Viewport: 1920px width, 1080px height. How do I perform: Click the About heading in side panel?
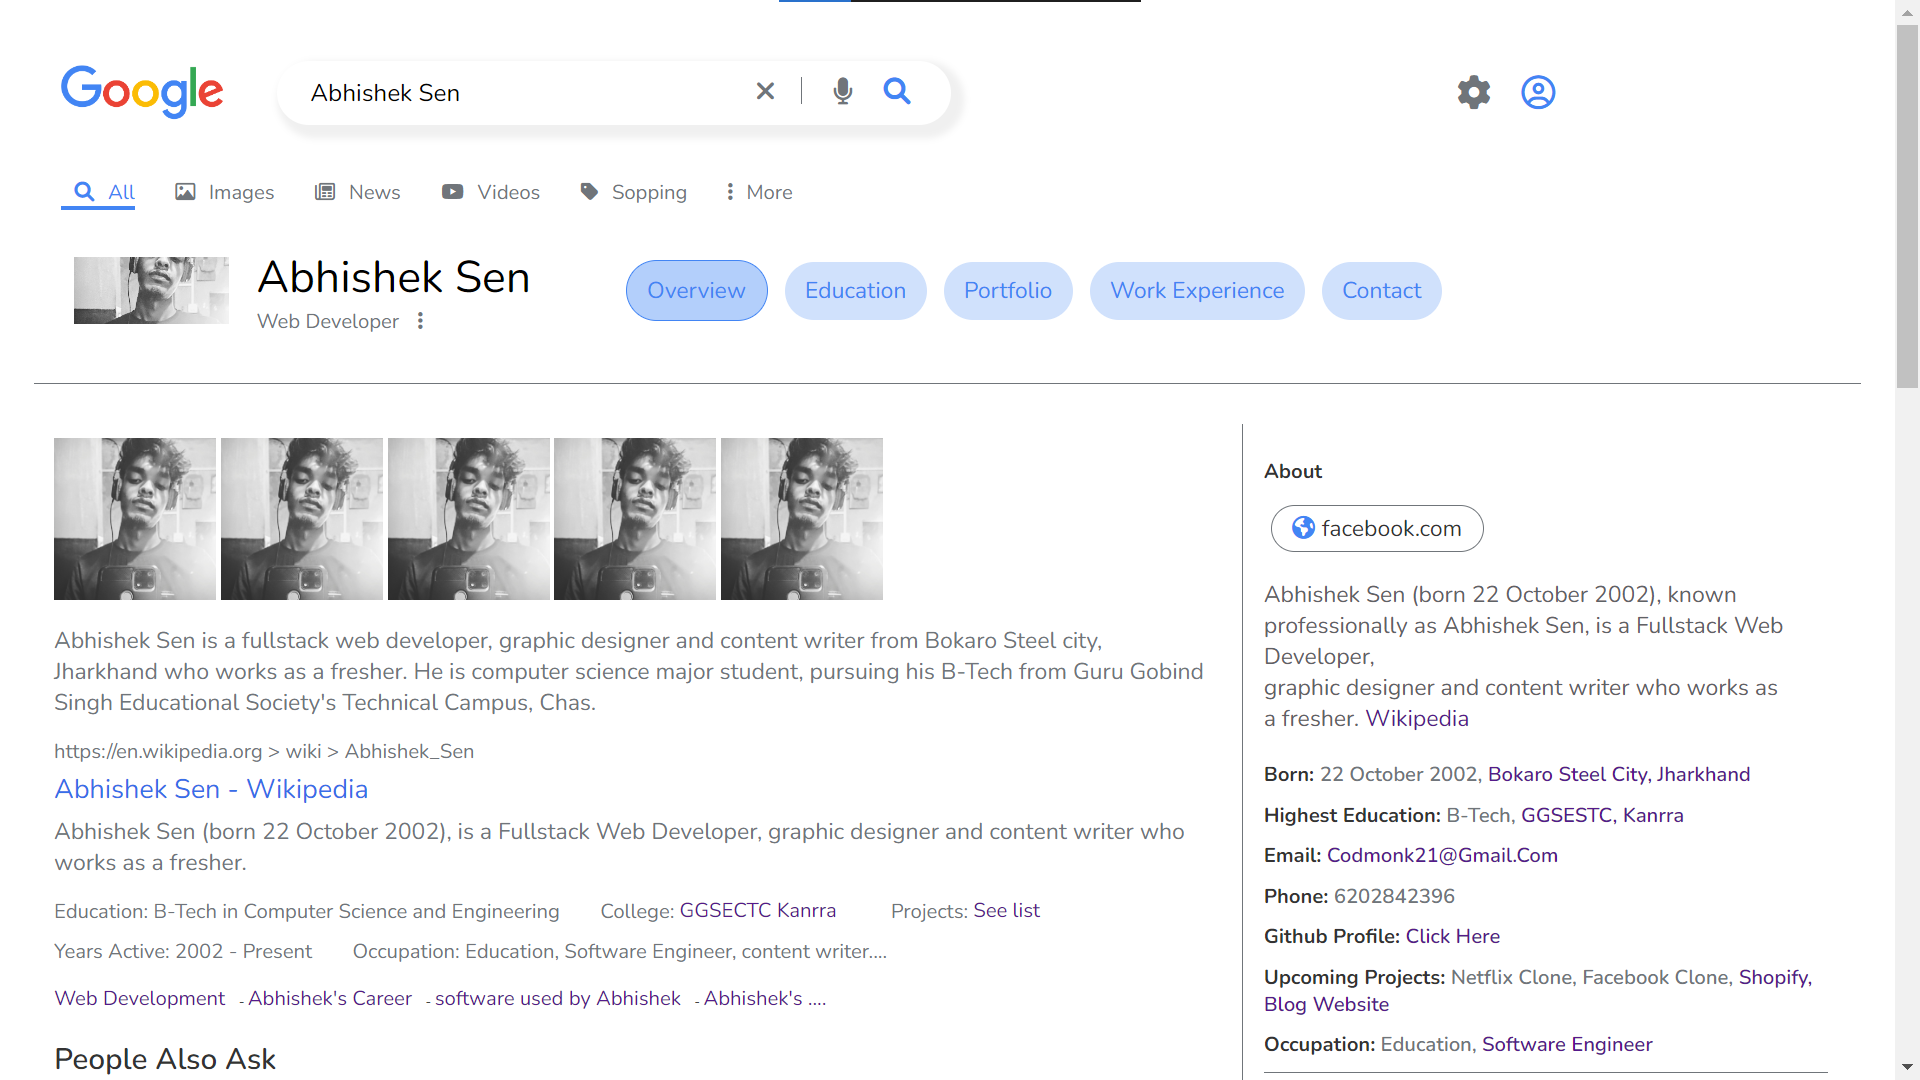(1293, 471)
